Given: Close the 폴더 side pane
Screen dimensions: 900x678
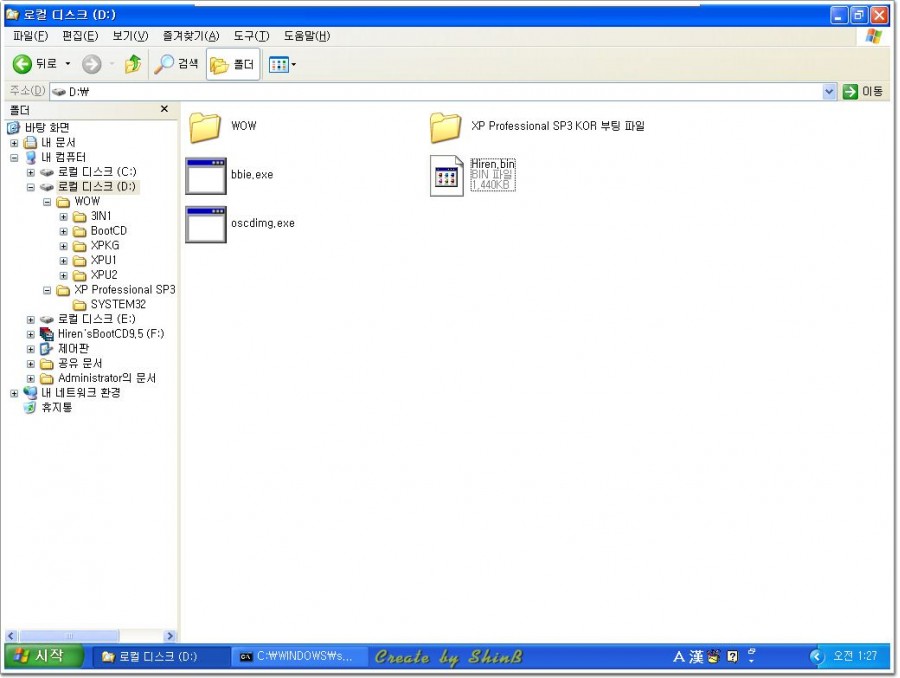Looking at the screenshot, I should tap(164, 109).
